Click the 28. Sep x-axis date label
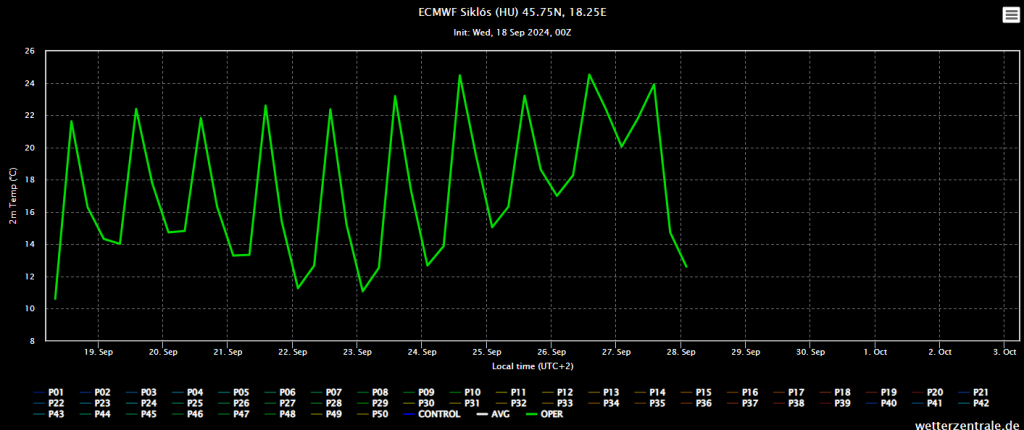 (681, 352)
